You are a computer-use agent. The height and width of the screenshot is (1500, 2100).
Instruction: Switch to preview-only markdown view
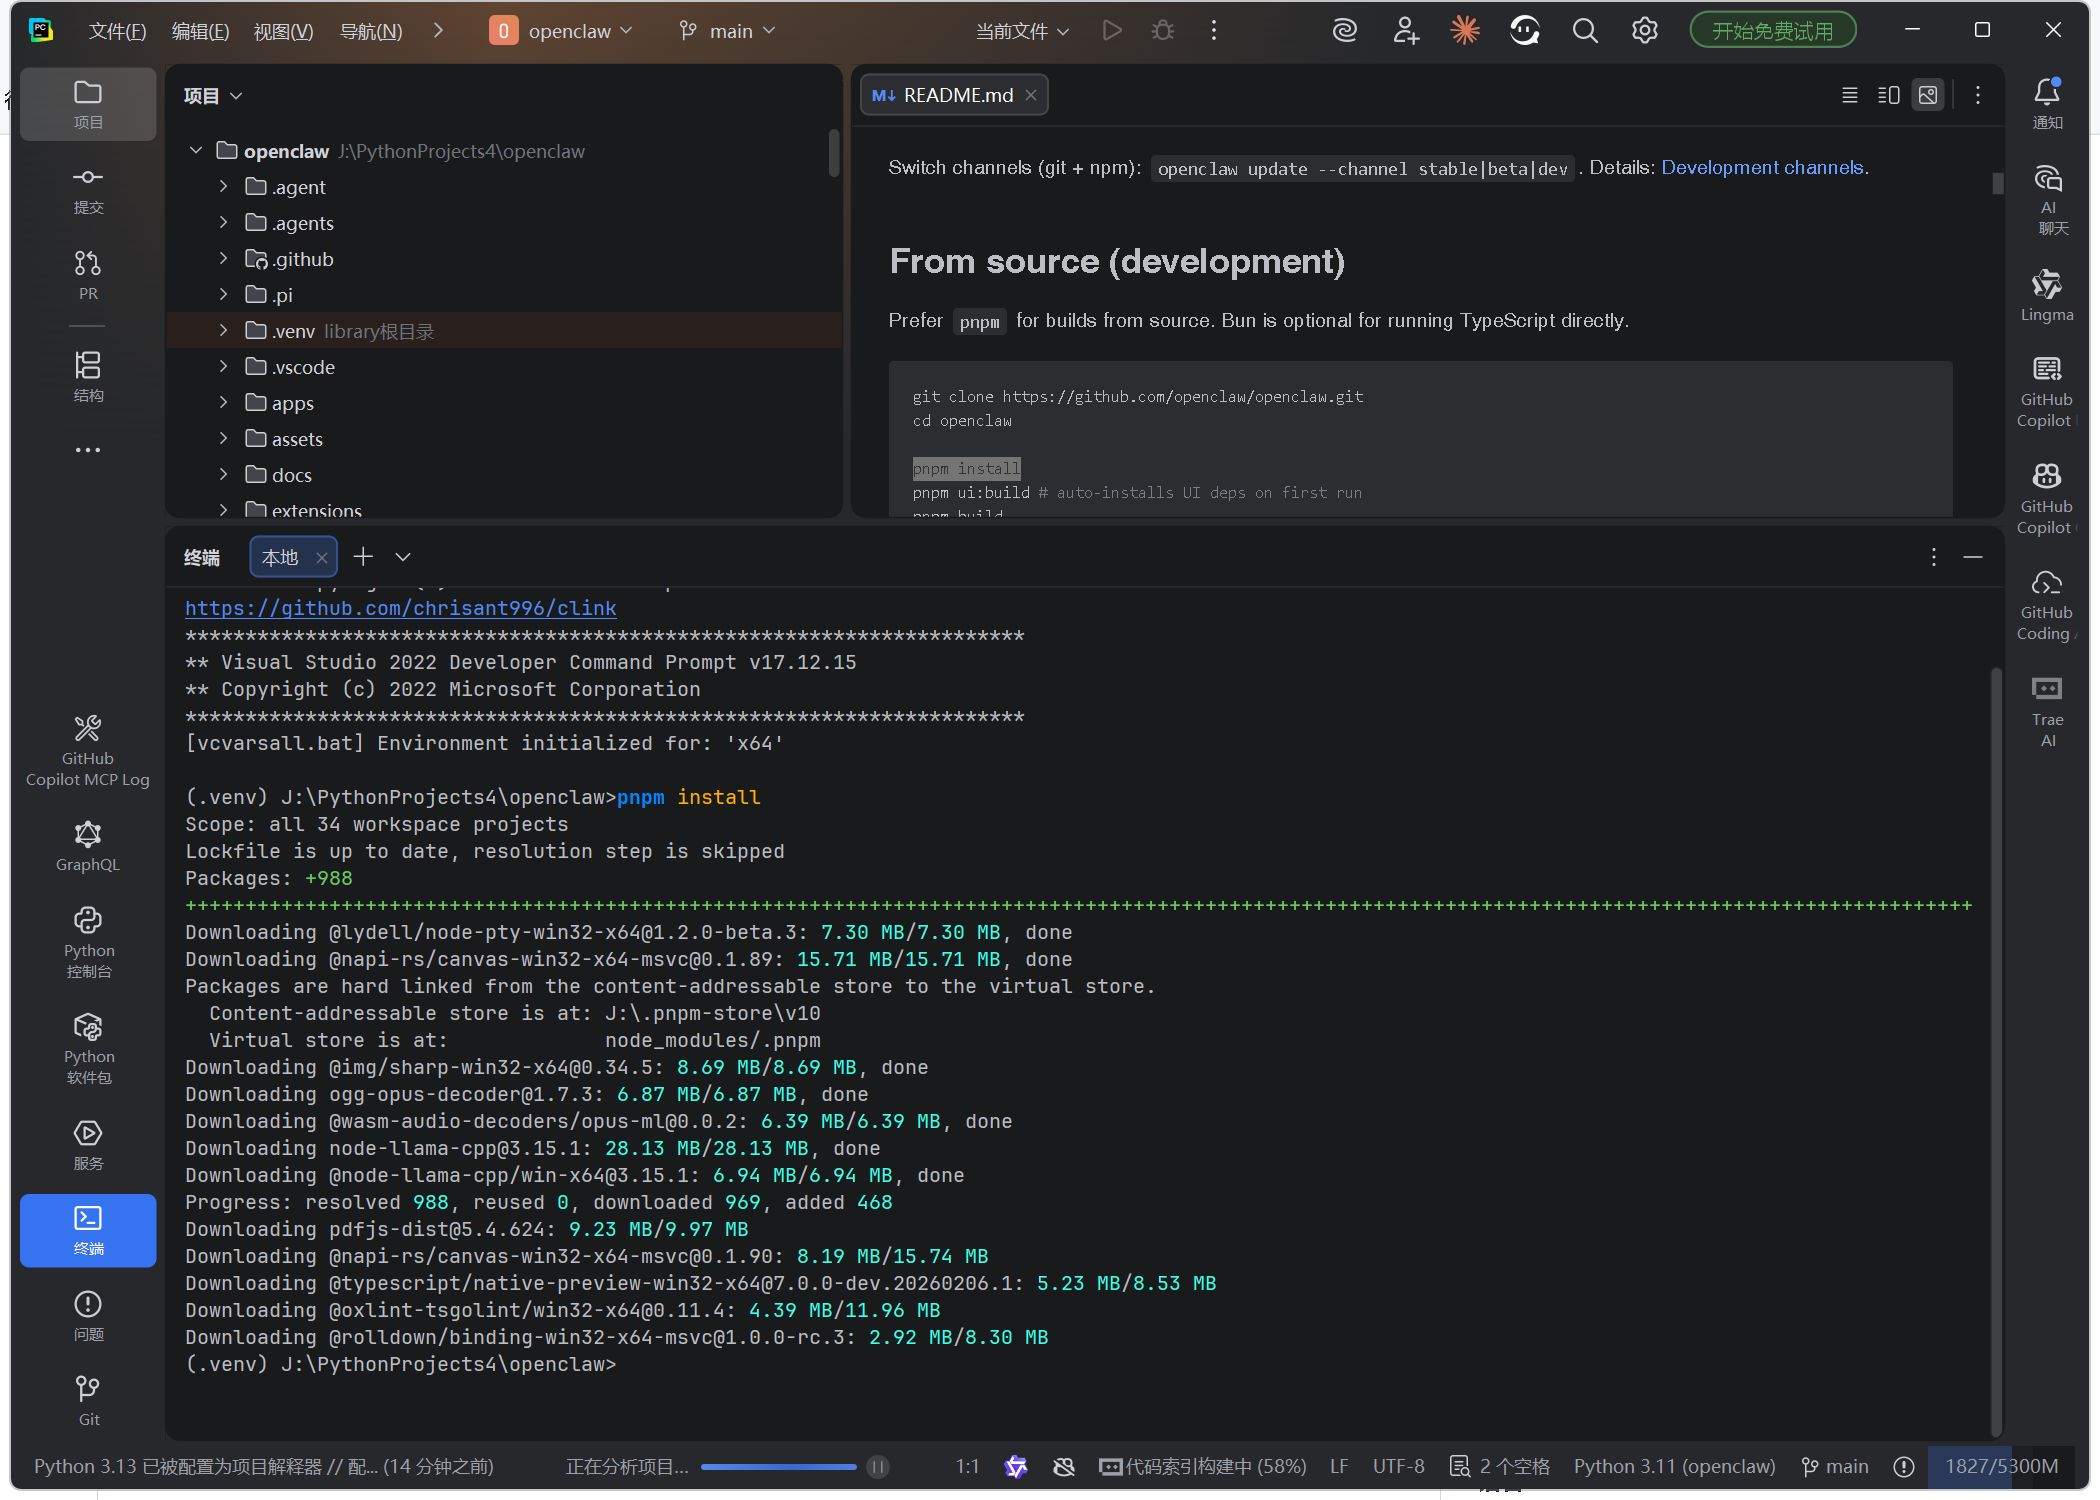[1927, 95]
